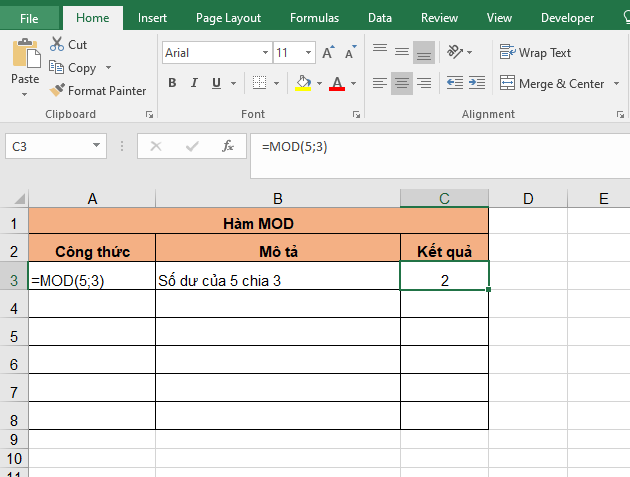The height and width of the screenshot is (477, 630).
Task: Click the Increase Indent icon
Action: click(x=477, y=83)
